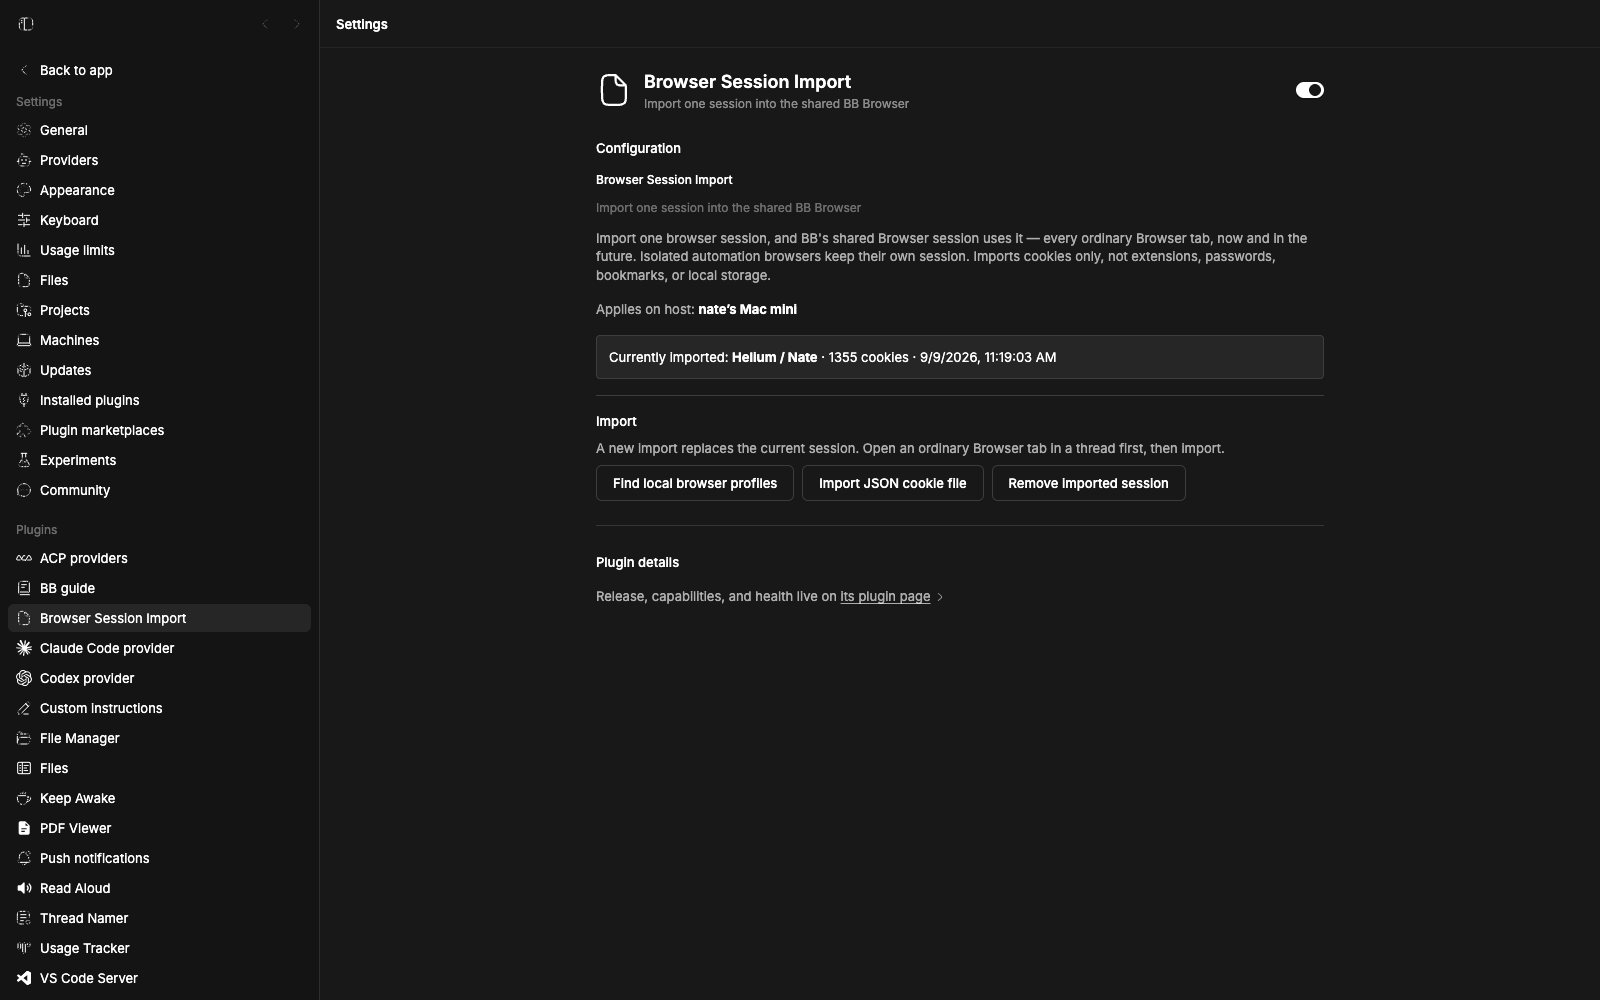
Task: Click the Appearance icon in sidebar
Action: pos(24,190)
